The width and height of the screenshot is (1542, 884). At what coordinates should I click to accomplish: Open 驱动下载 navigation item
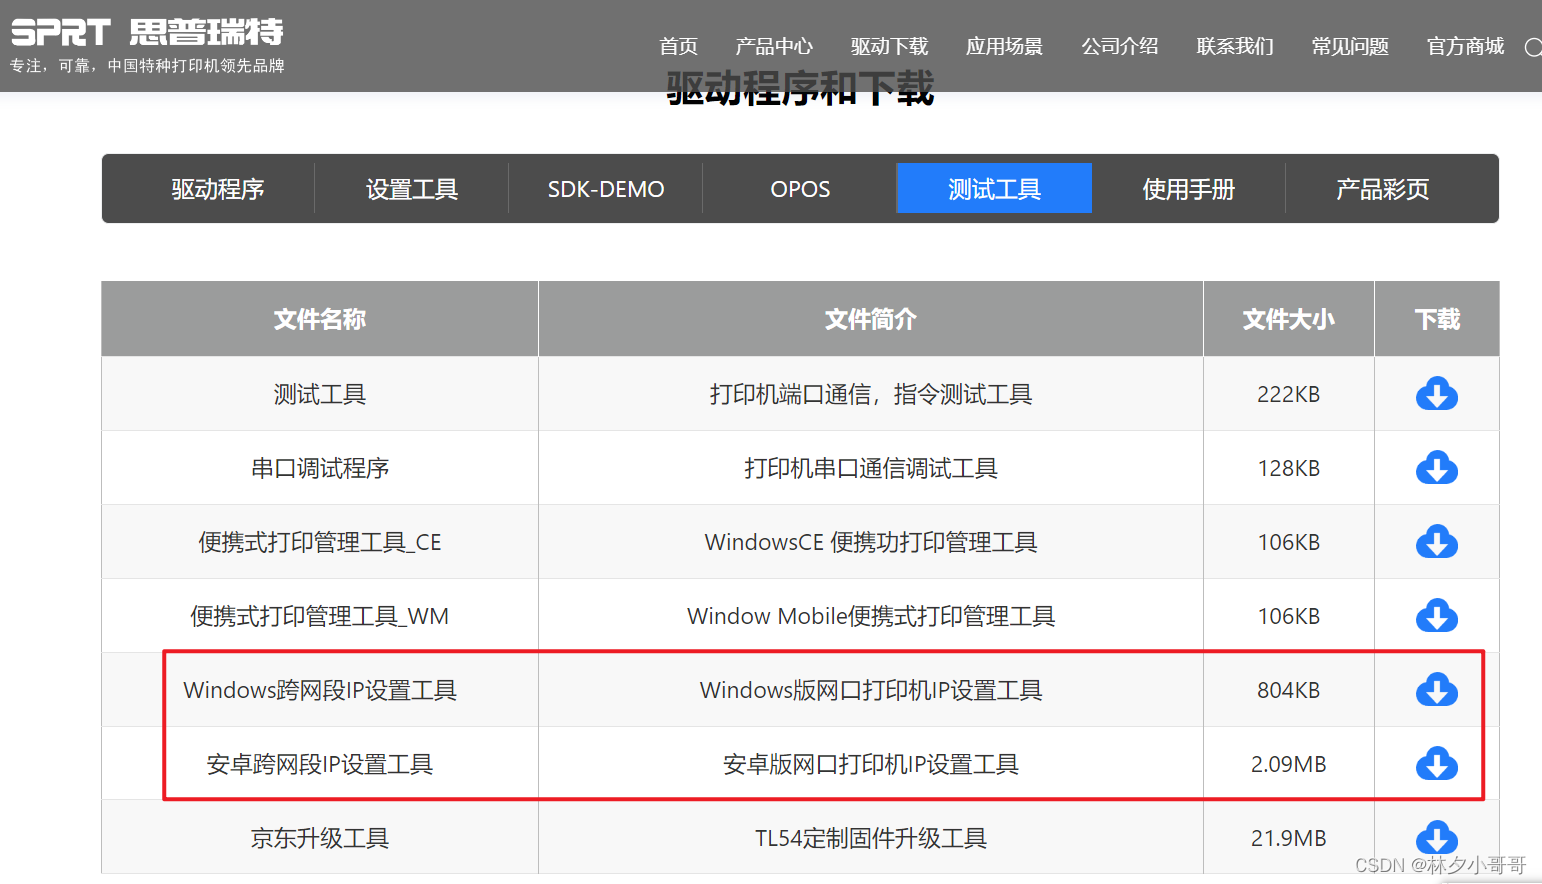pos(889,46)
